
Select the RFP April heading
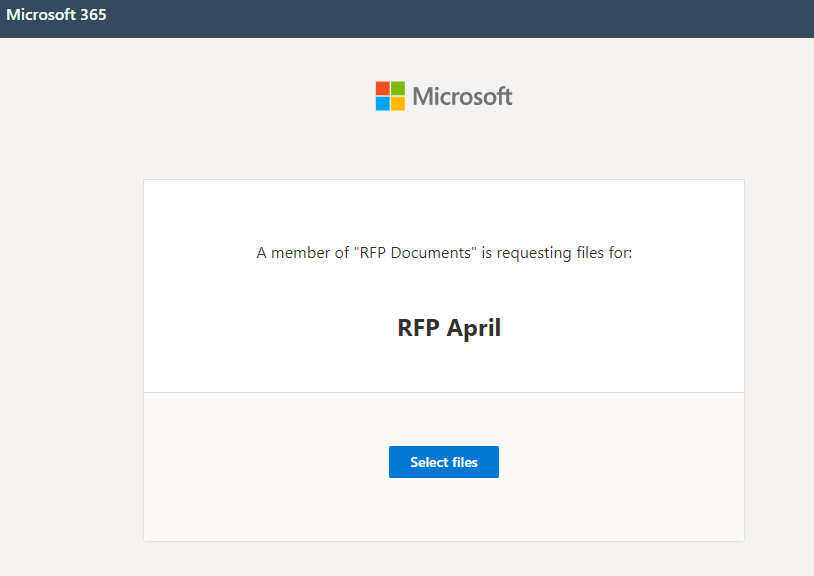449,328
